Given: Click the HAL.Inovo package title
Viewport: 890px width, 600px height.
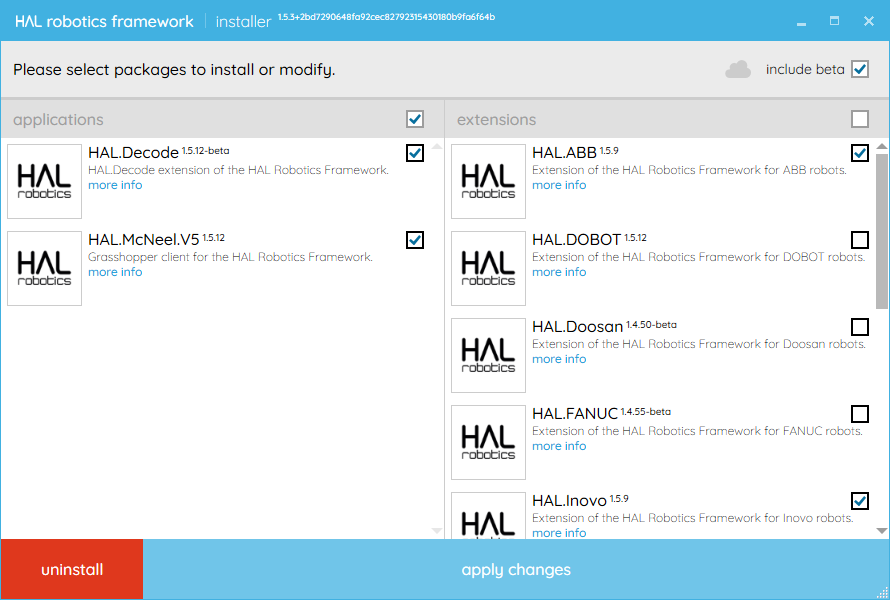Looking at the screenshot, I should click(x=569, y=500).
